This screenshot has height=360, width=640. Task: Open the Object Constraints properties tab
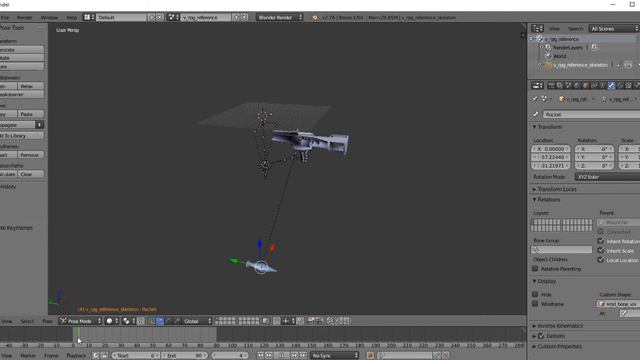pos(594,85)
